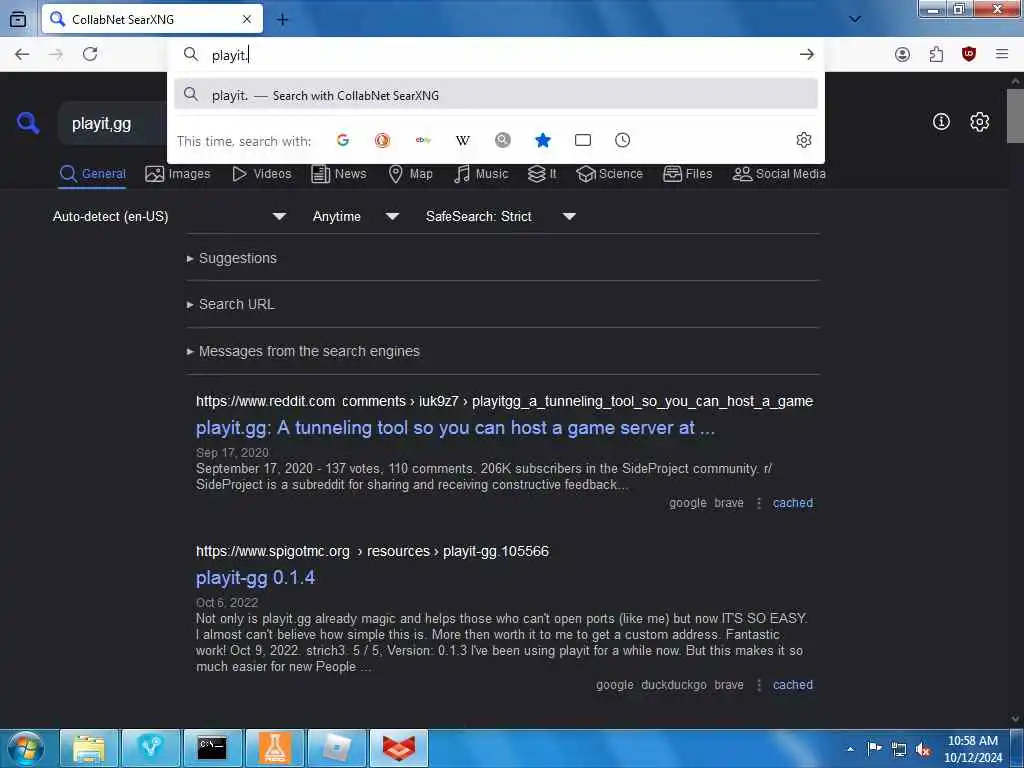Click the page vertical scrollbar thumb
Image resolution: width=1024 pixels, height=768 pixels.
[x=1015, y=116]
